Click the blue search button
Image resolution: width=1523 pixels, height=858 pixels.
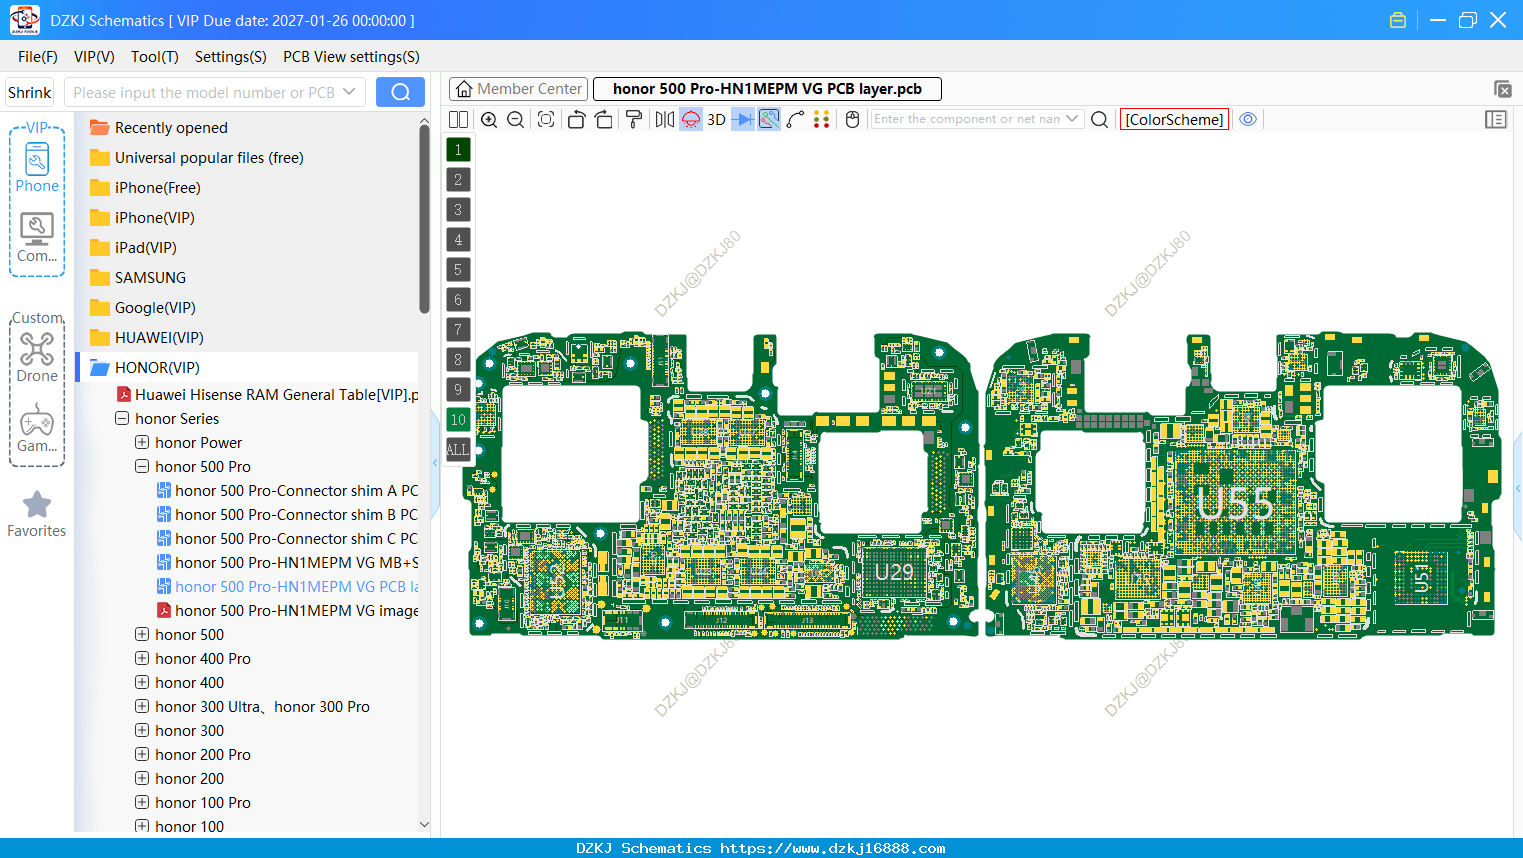pyautogui.click(x=400, y=93)
